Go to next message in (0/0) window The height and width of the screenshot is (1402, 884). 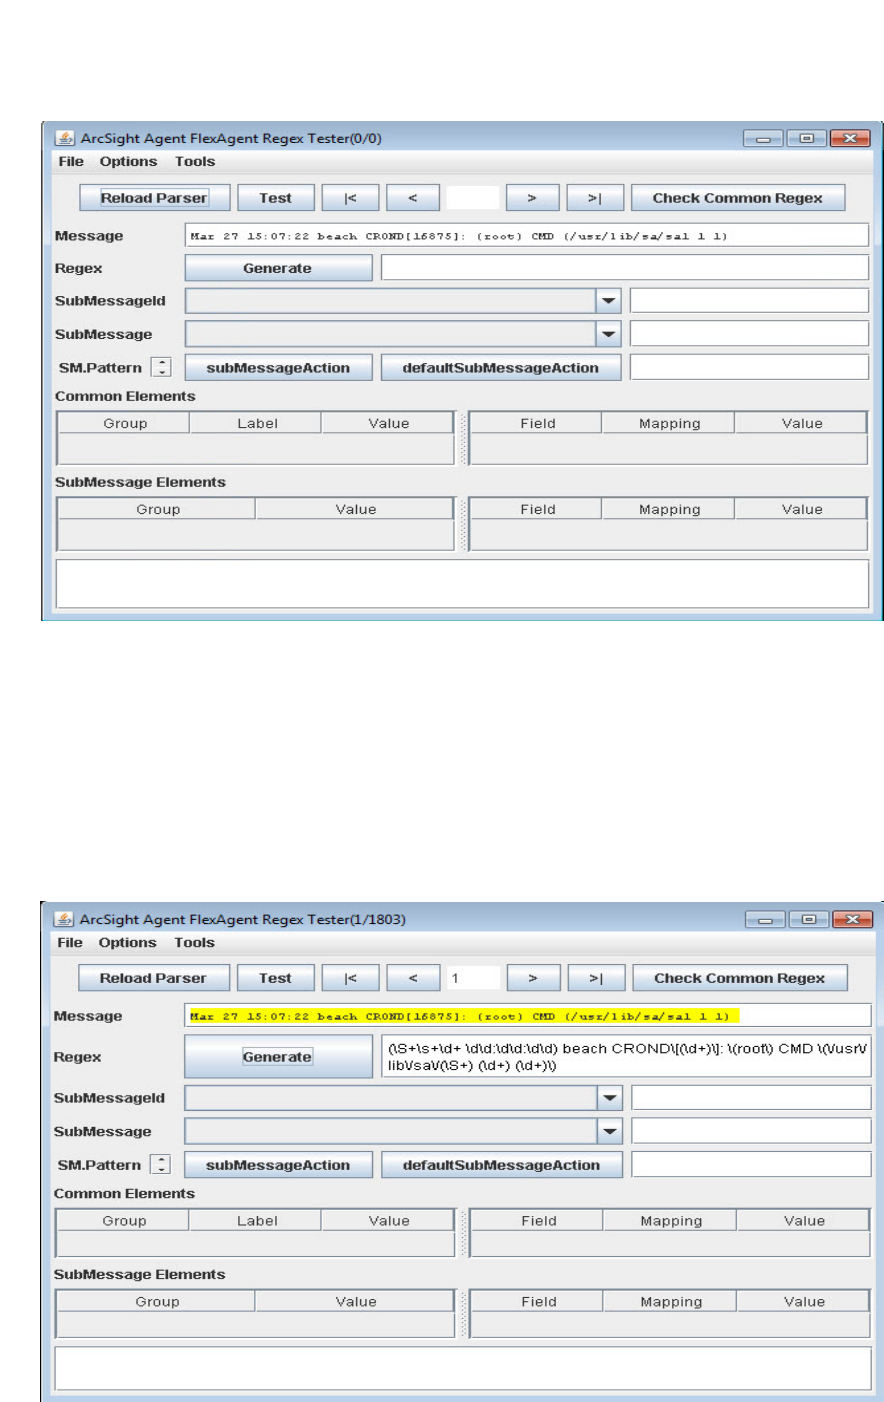click(532, 198)
